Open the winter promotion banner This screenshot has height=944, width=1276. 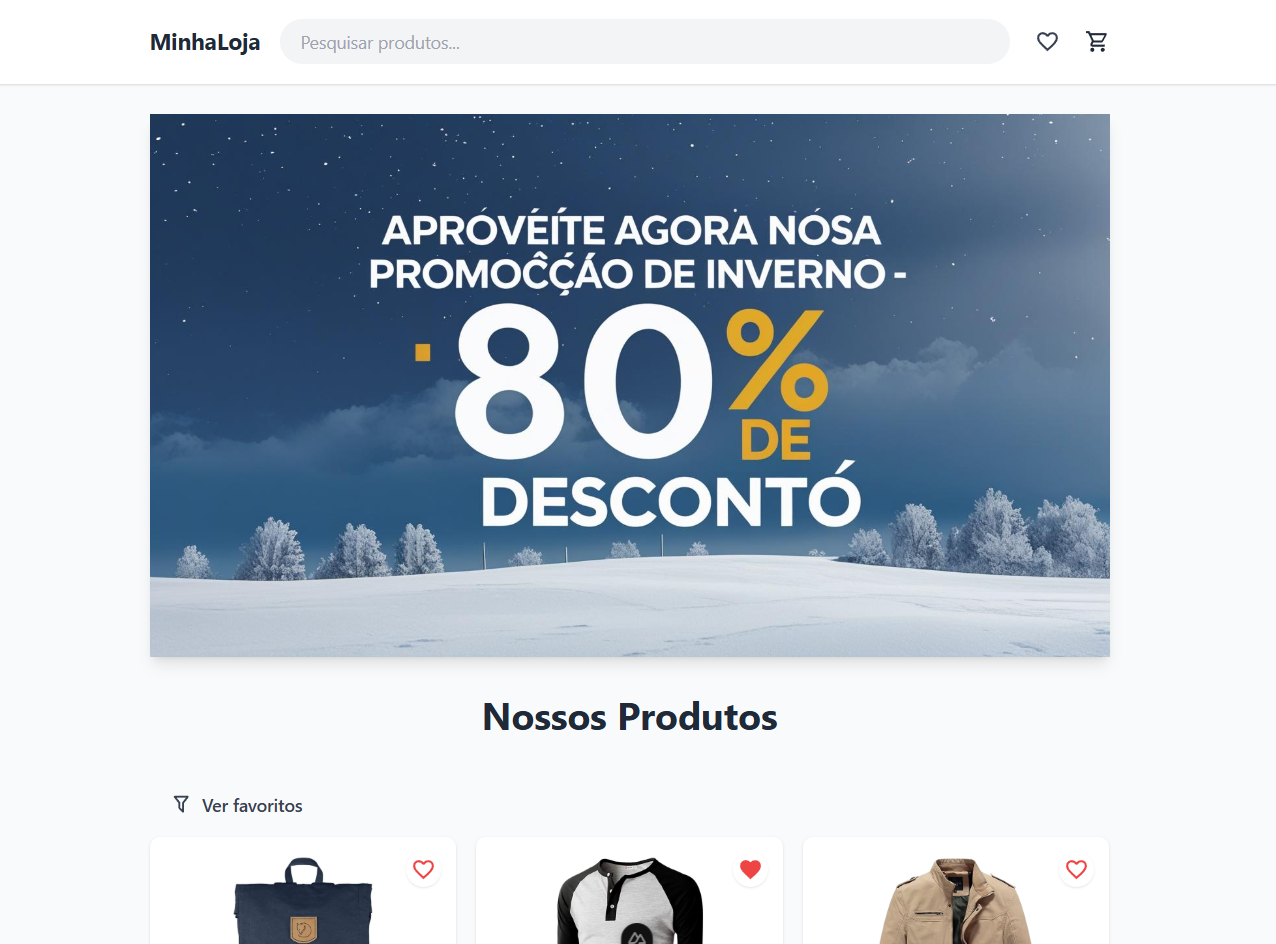(x=630, y=385)
